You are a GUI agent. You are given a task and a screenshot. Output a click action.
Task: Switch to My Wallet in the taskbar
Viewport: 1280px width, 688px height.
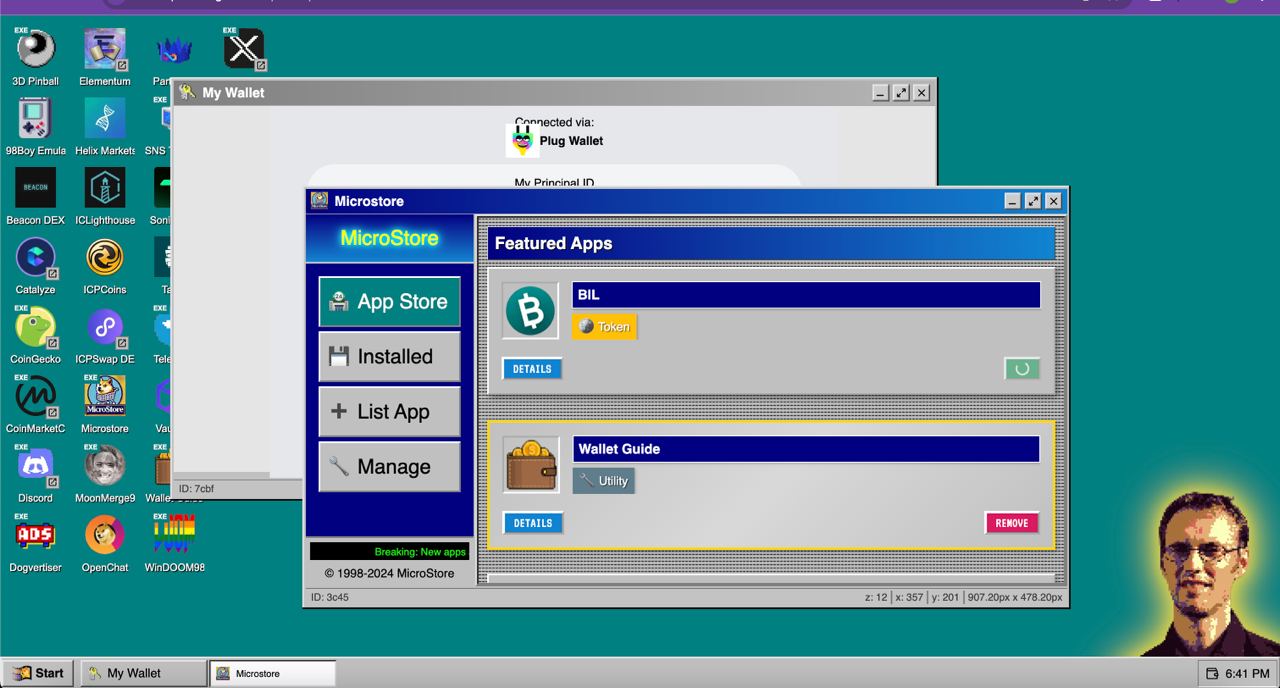[143, 673]
